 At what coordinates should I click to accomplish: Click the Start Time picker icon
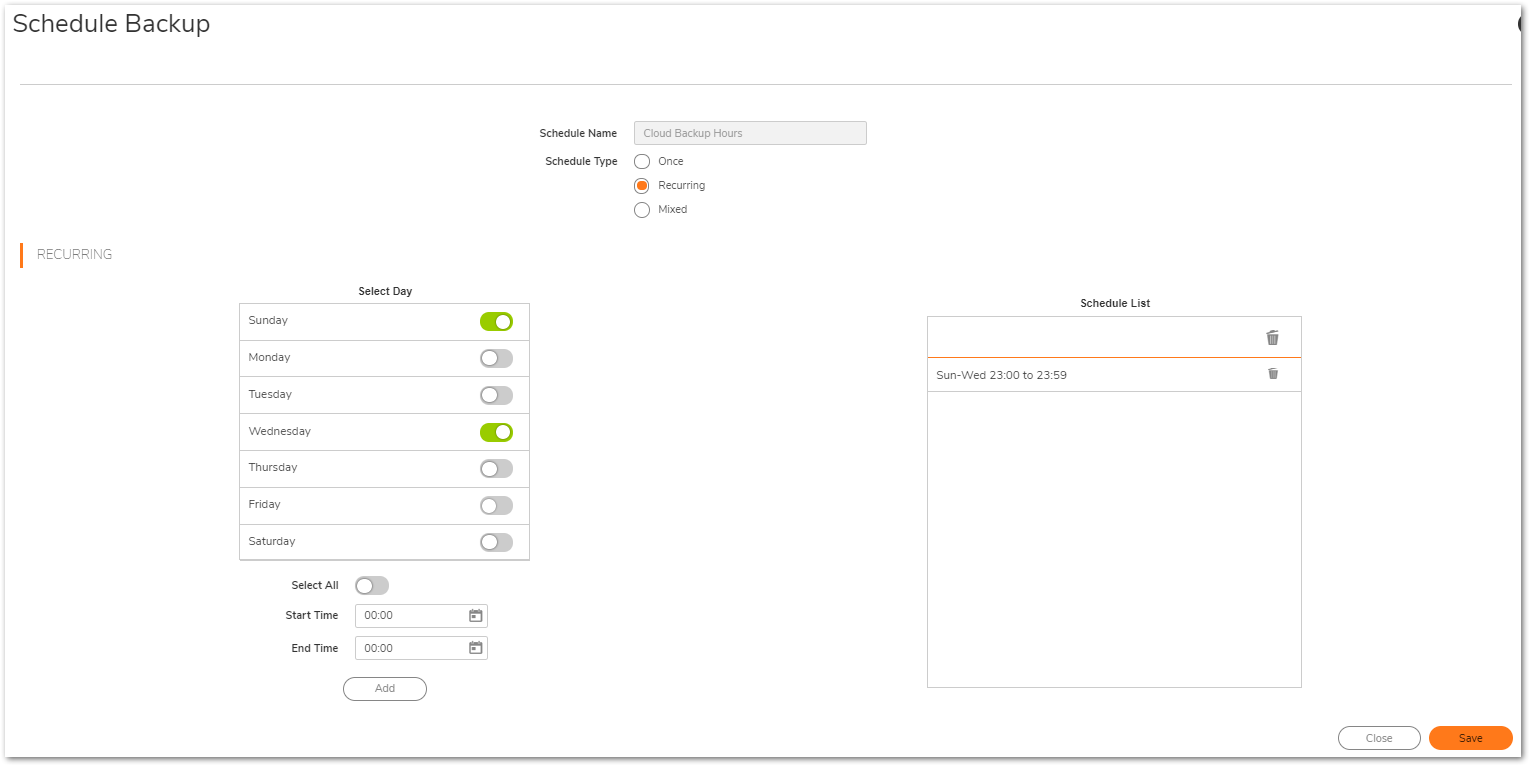point(476,616)
